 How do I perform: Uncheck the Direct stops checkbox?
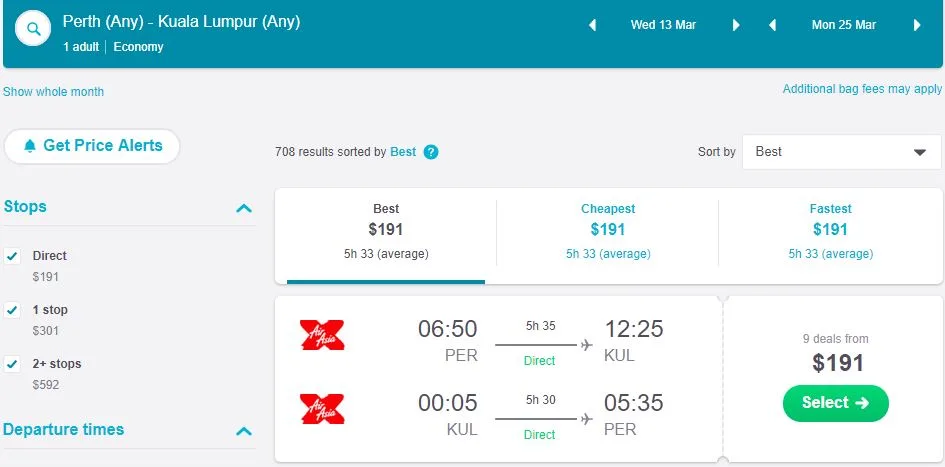pyautogui.click(x=13, y=256)
